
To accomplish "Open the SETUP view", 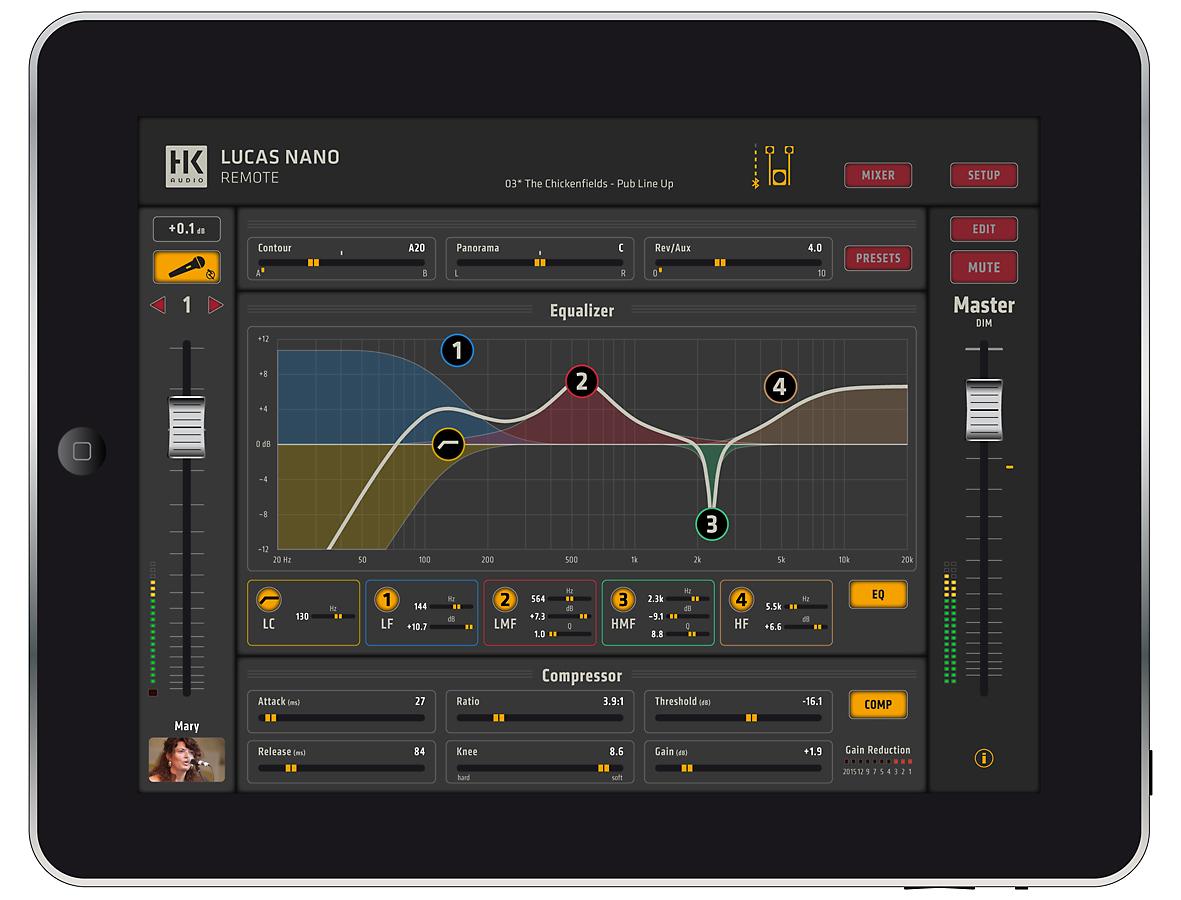I will (984, 175).
